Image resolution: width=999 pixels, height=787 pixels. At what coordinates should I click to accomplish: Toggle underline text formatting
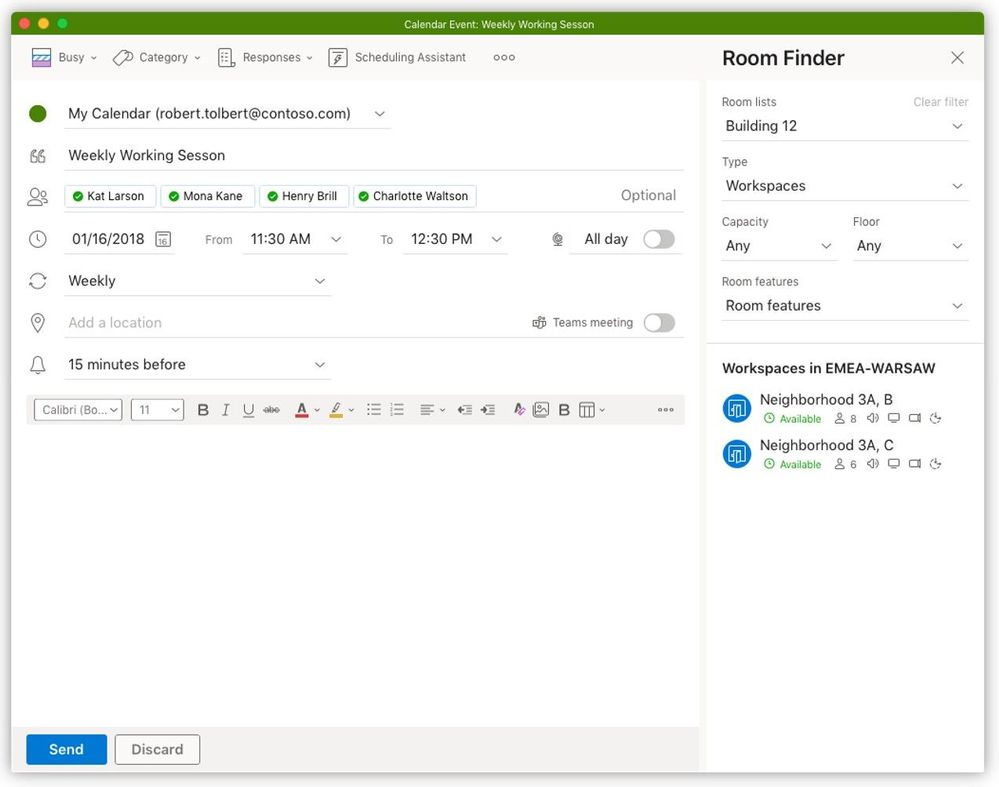point(248,410)
